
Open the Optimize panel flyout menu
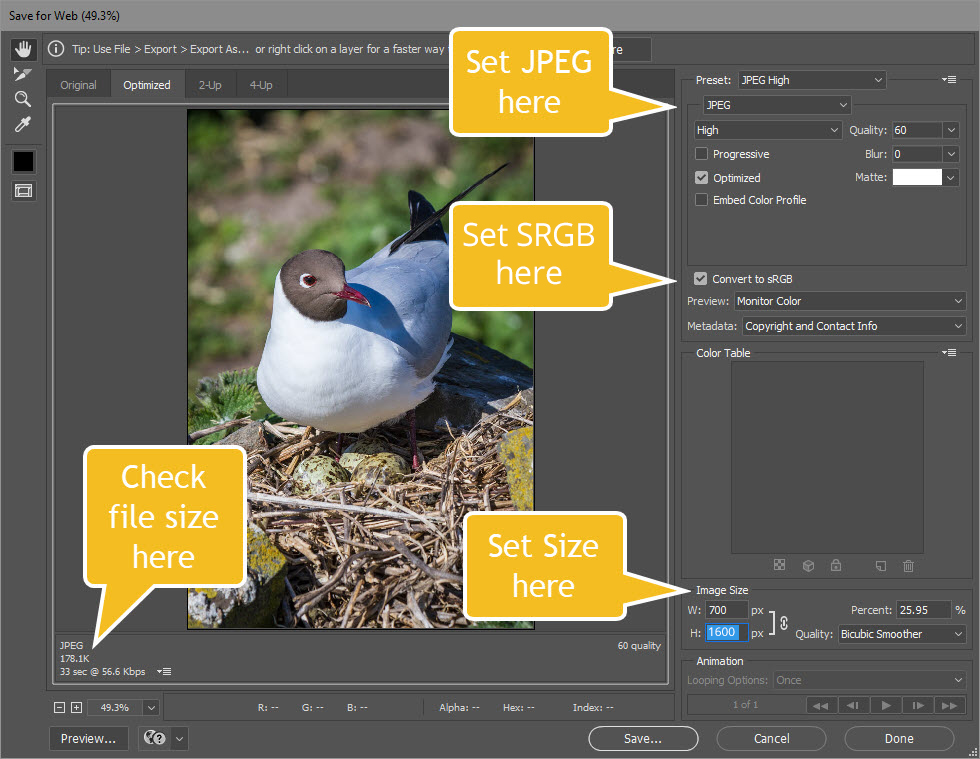tap(950, 80)
